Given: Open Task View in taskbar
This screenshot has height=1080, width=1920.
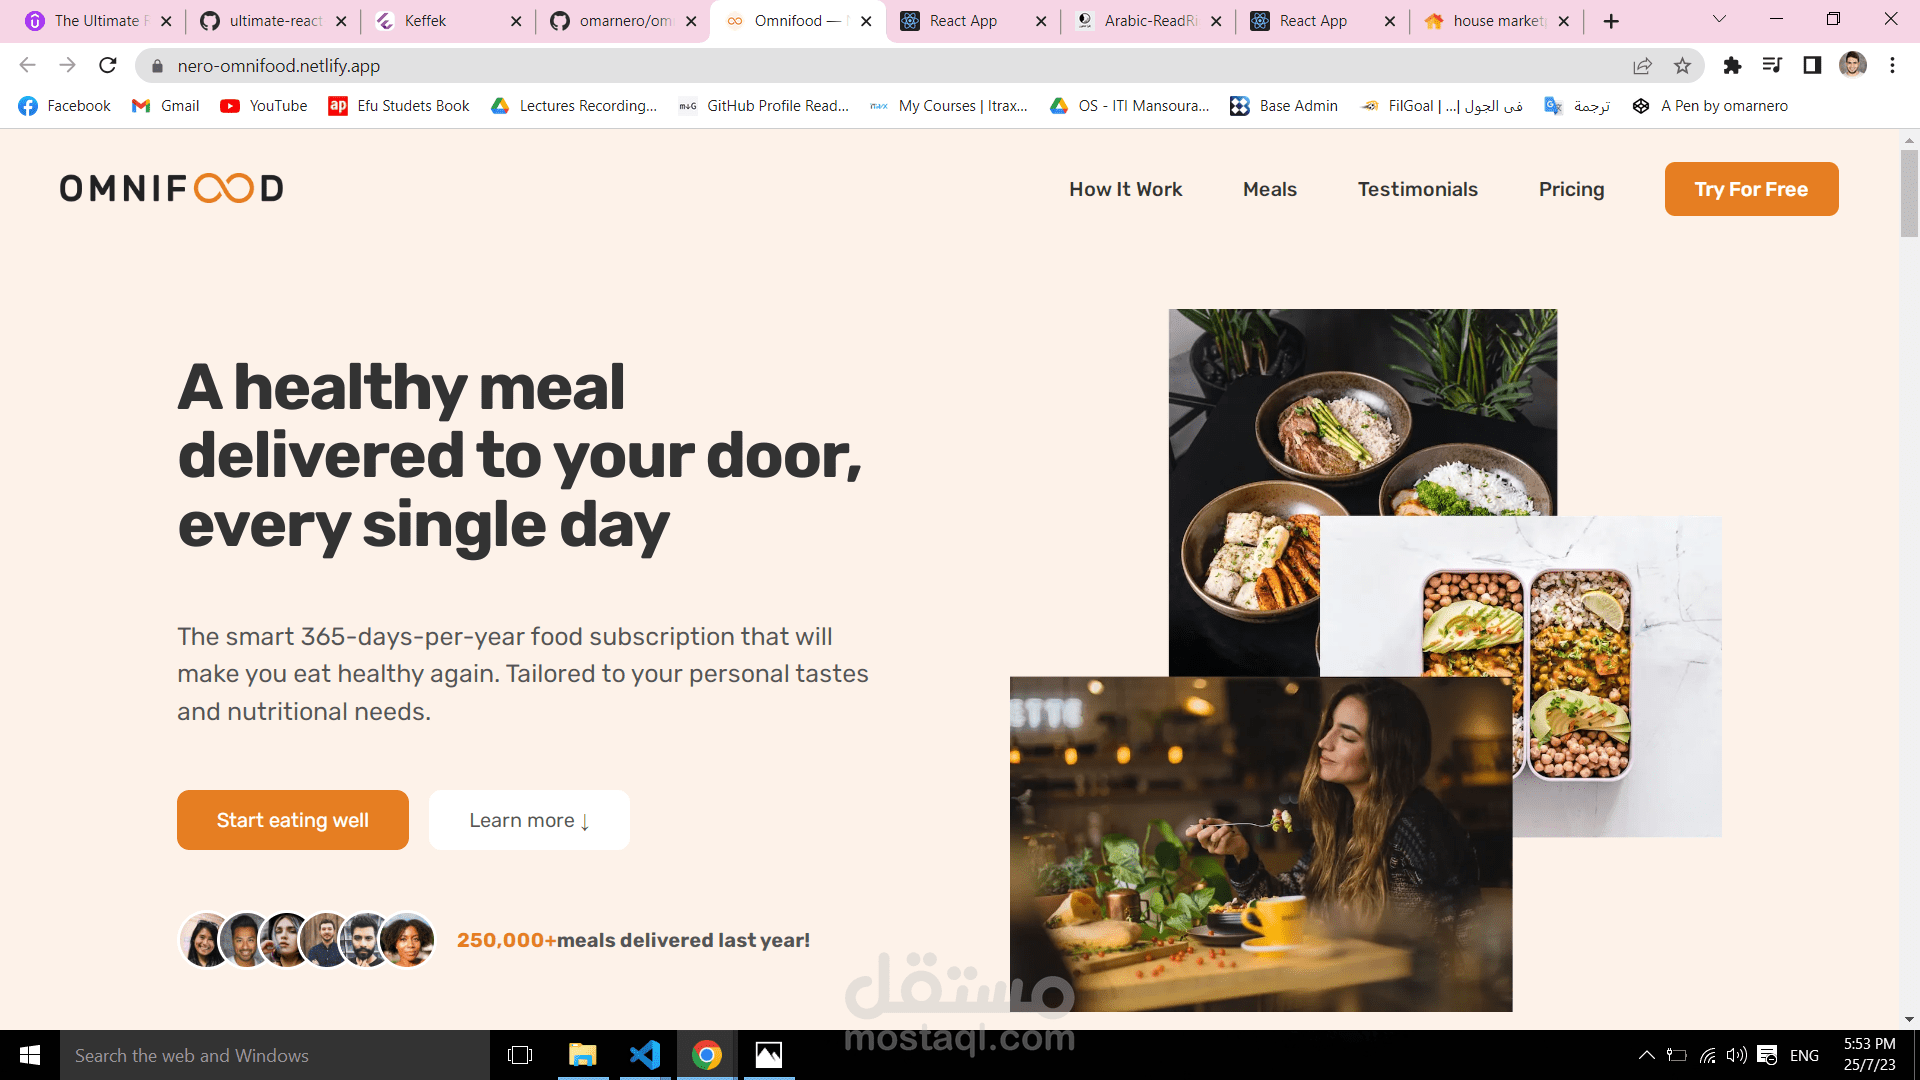Looking at the screenshot, I should 520,1055.
